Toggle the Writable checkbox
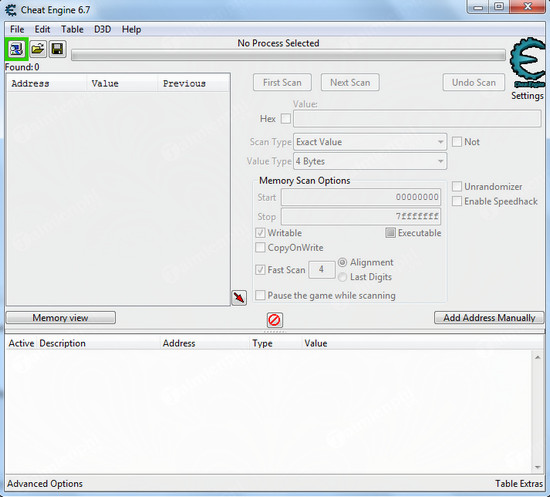Viewport: 550px width, 497px height. click(x=260, y=233)
